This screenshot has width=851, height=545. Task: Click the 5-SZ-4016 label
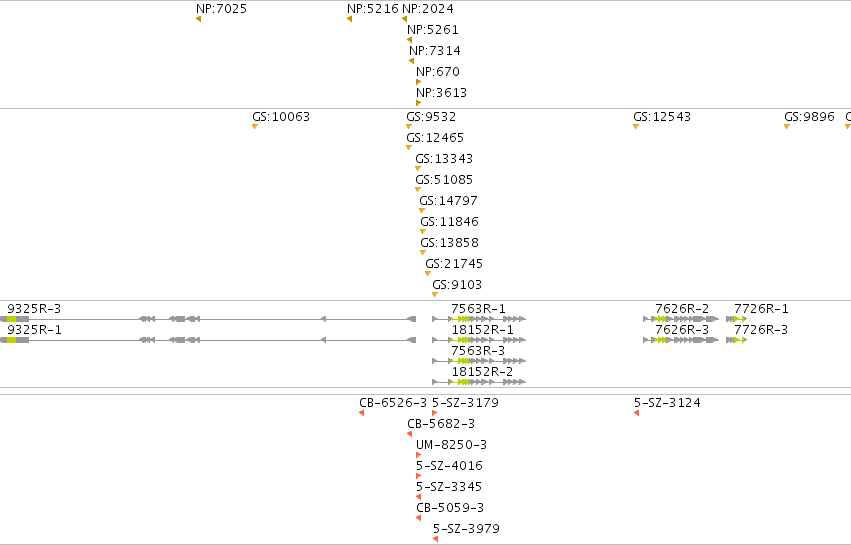(x=449, y=466)
